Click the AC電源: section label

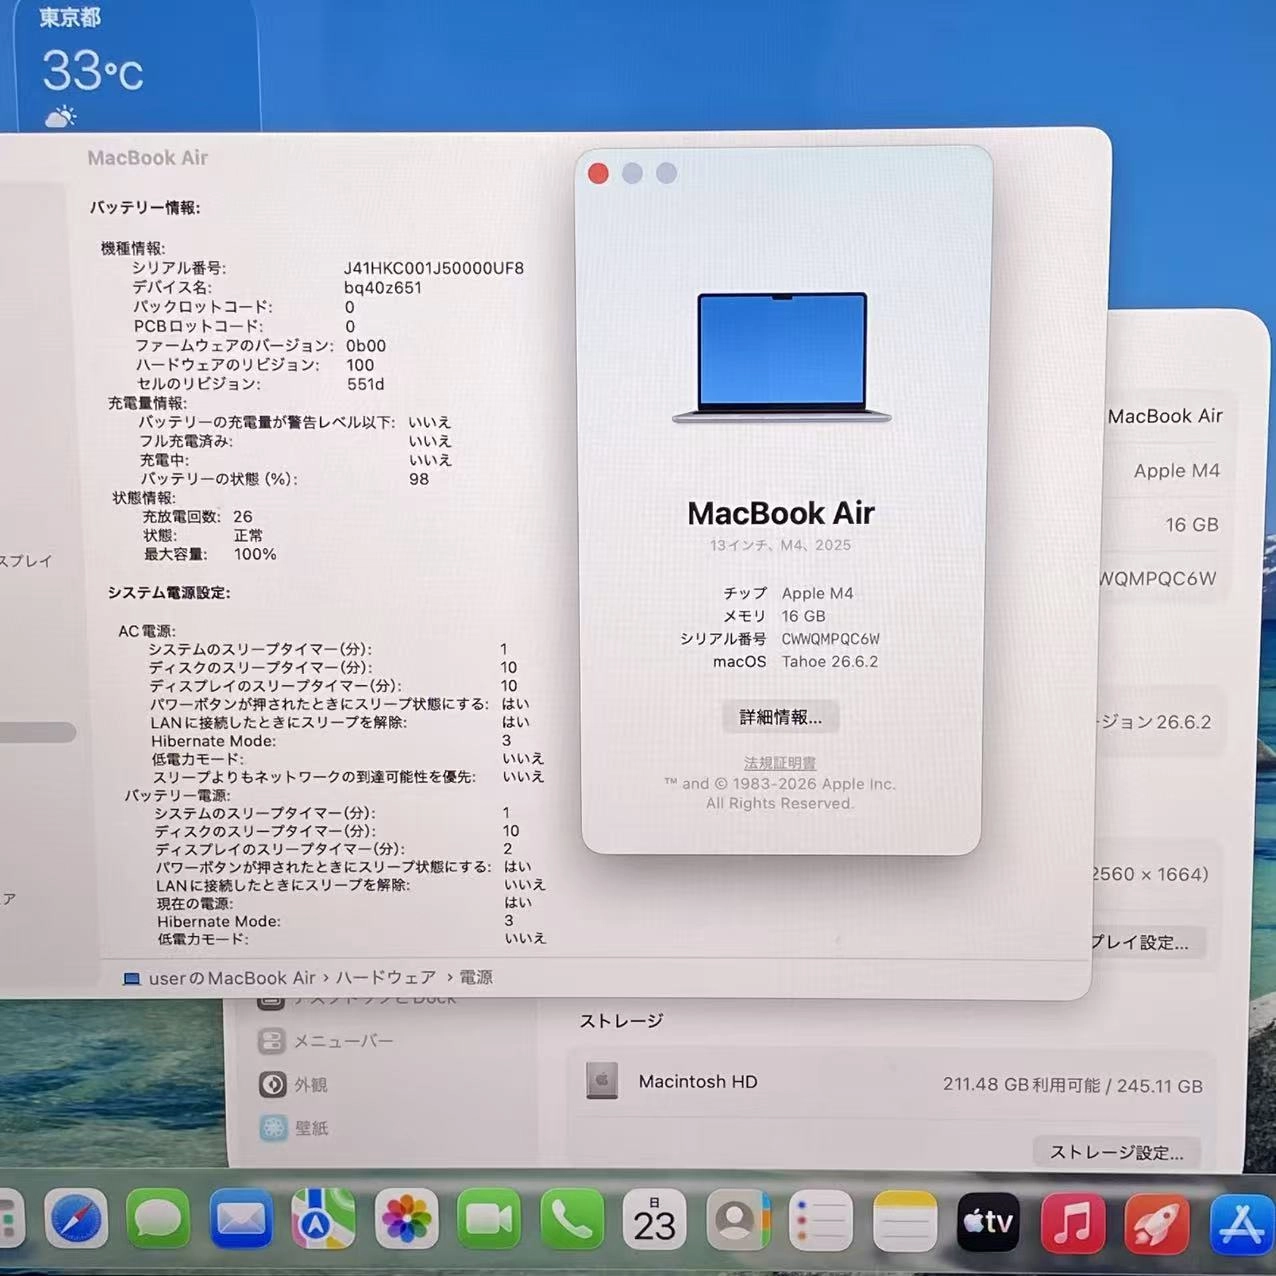[x=147, y=631]
